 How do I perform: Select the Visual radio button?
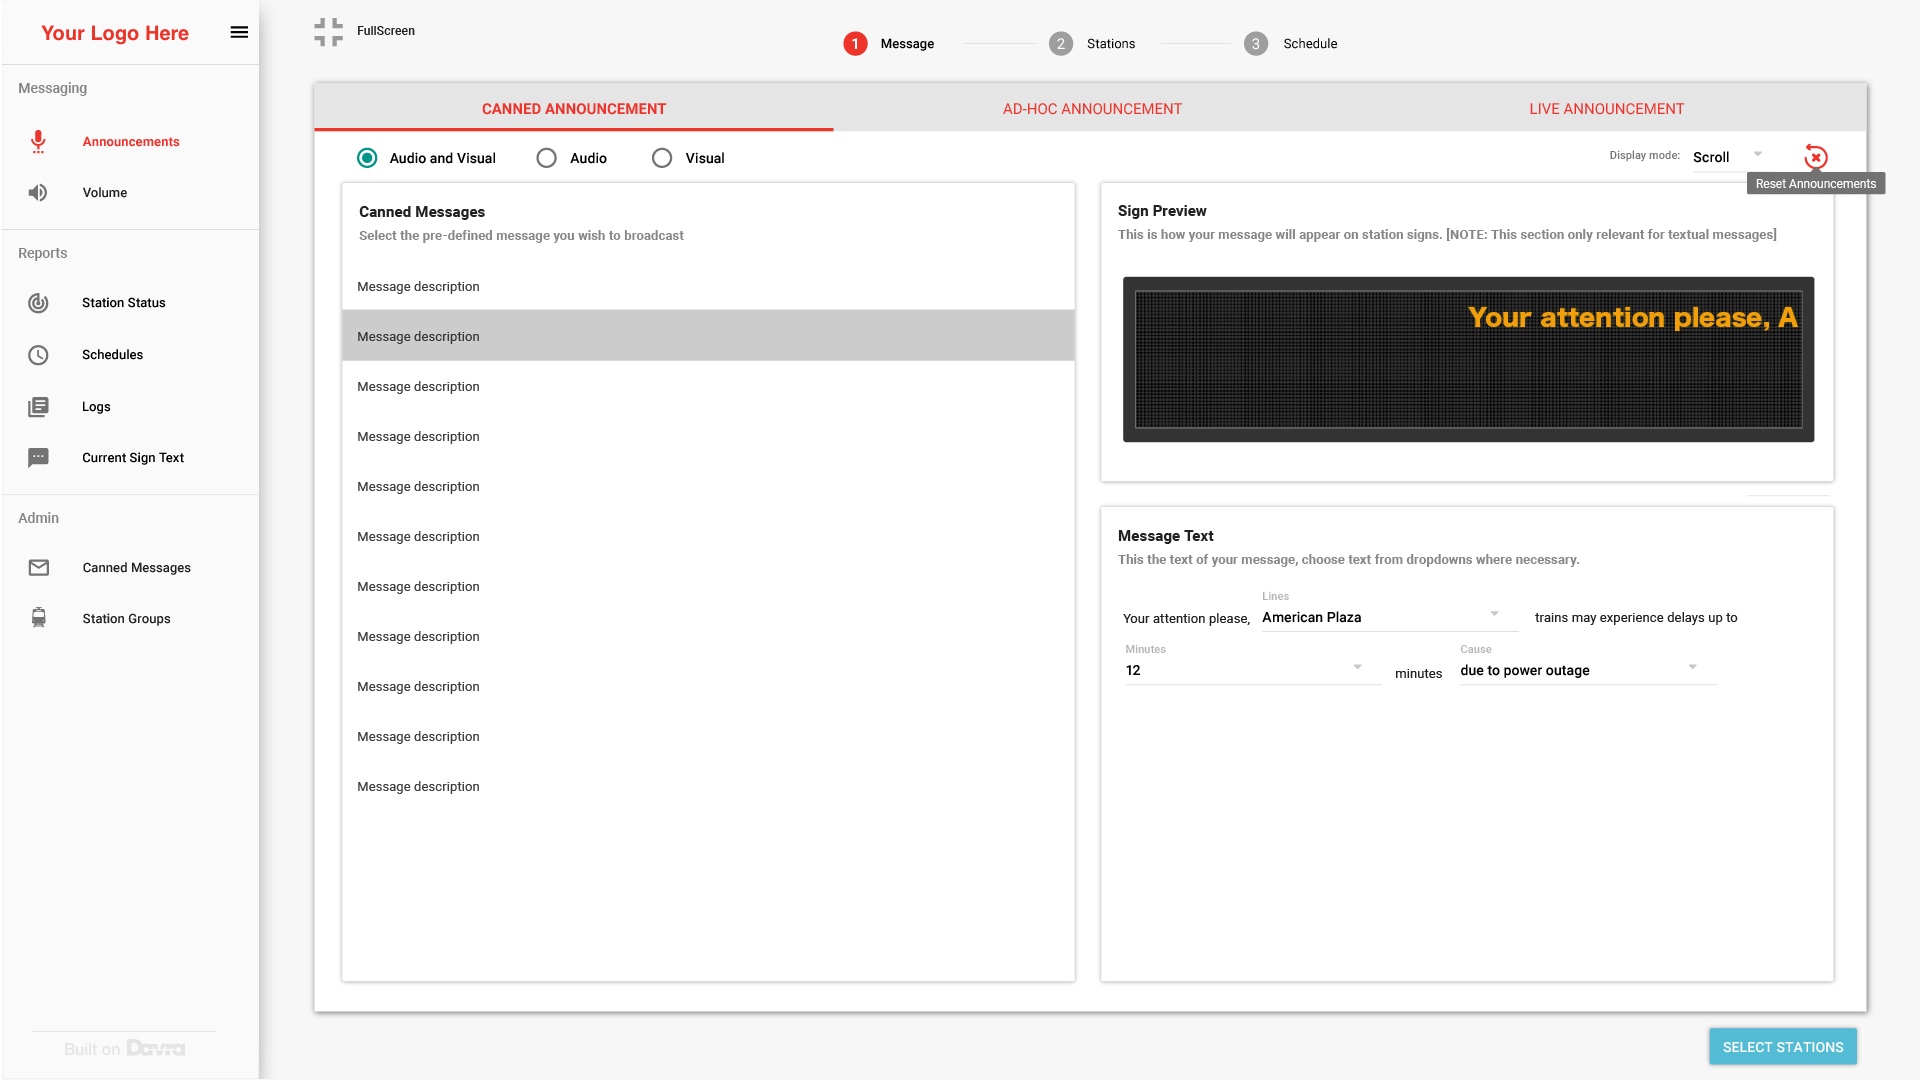[662, 158]
